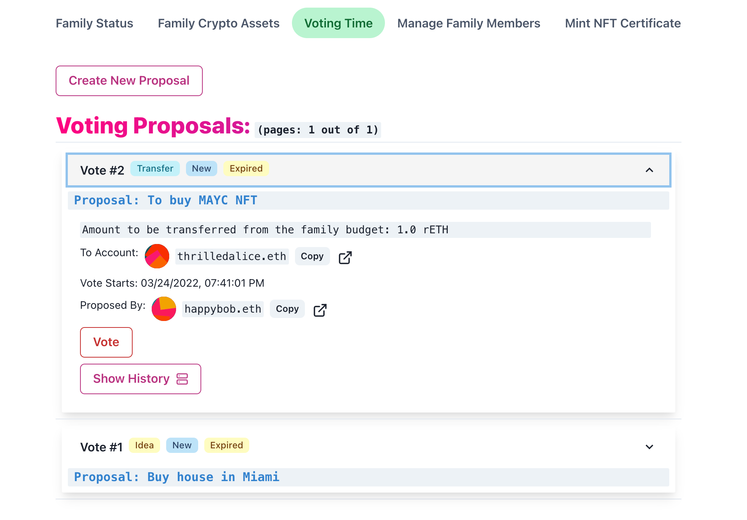Open external link icon for happybob.eth
747x520 pixels.
coord(320,310)
